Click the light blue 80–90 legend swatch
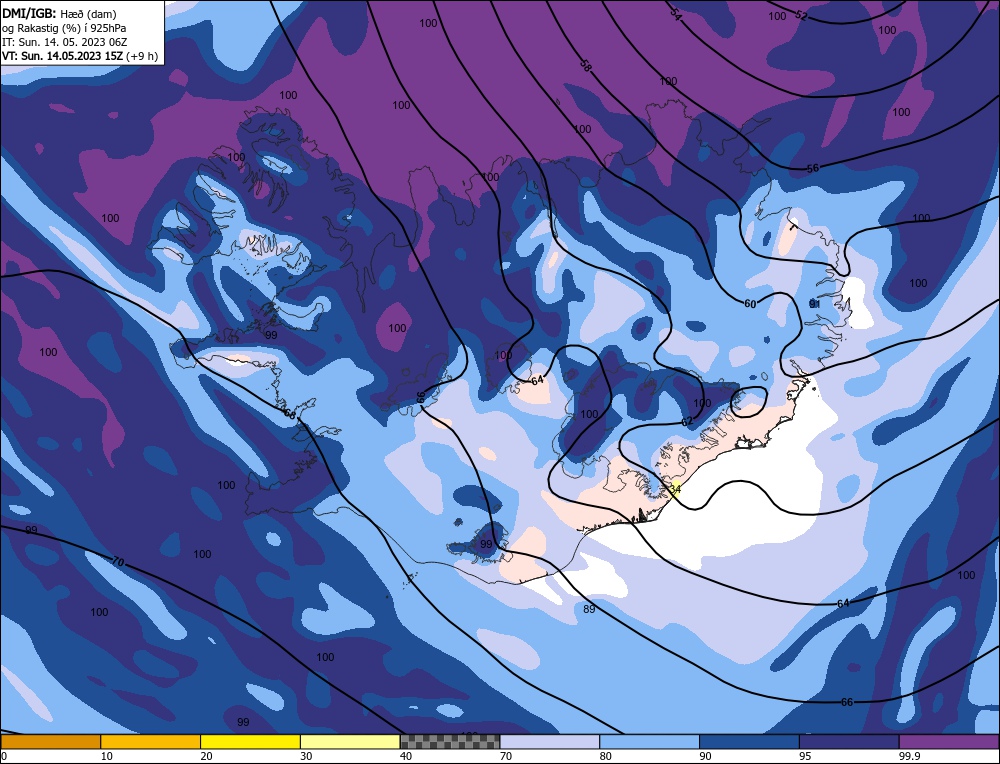The width and height of the screenshot is (1000, 764). click(649, 741)
